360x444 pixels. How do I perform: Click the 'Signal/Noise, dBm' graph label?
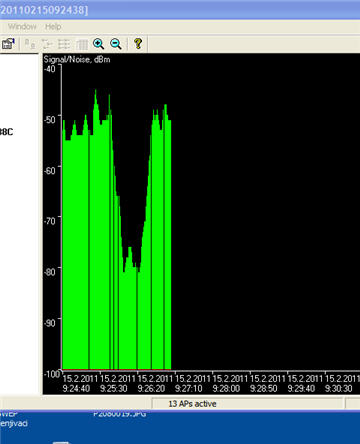coord(77,59)
